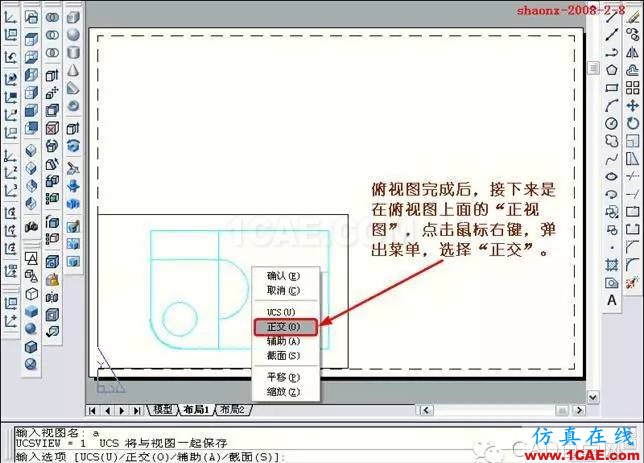Choose 辅助(A) in context menu
The image size is (644, 463).
[284, 341]
